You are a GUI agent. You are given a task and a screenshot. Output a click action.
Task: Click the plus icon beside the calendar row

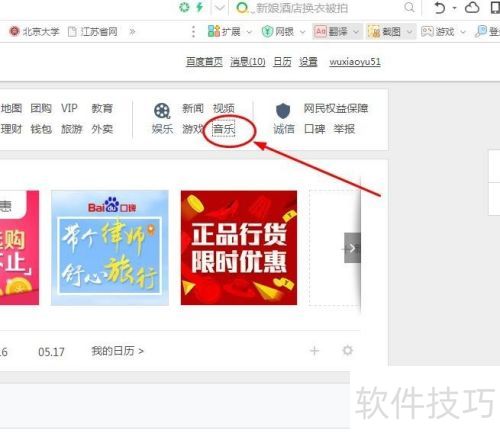pyautogui.click(x=314, y=351)
